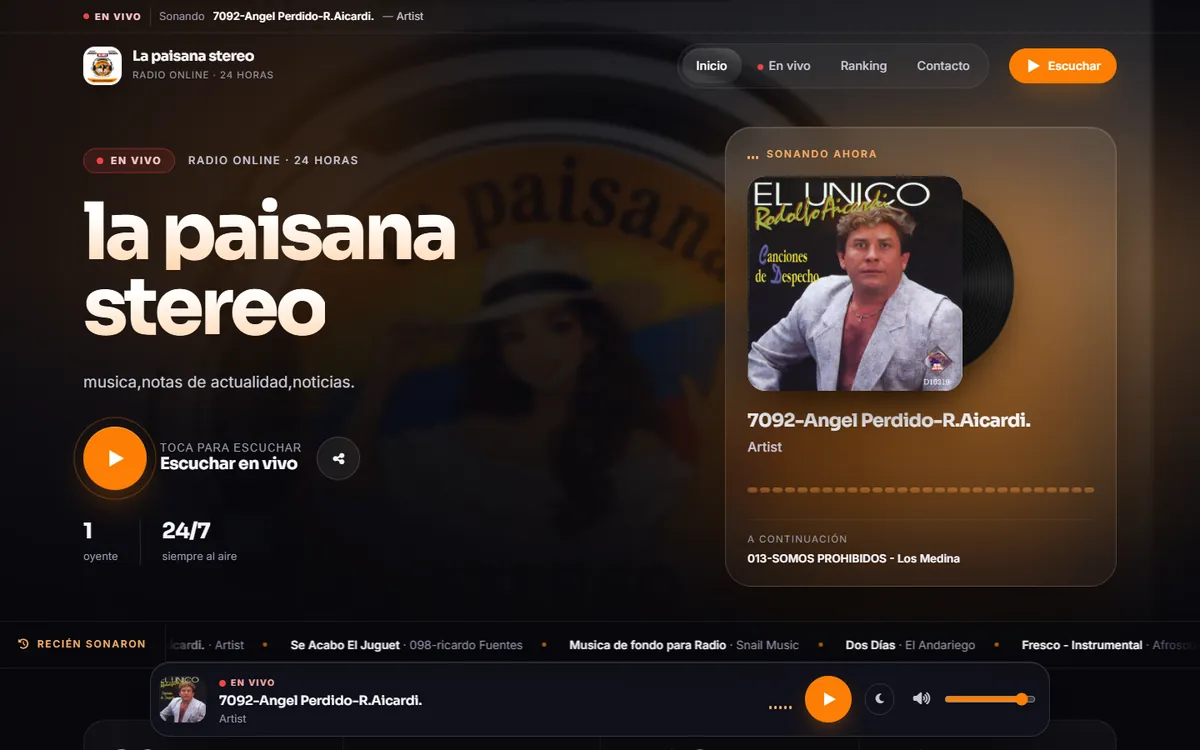Click the dotted progress bar in now-playing card
This screenshot has height=750, width=1200.
921,490
